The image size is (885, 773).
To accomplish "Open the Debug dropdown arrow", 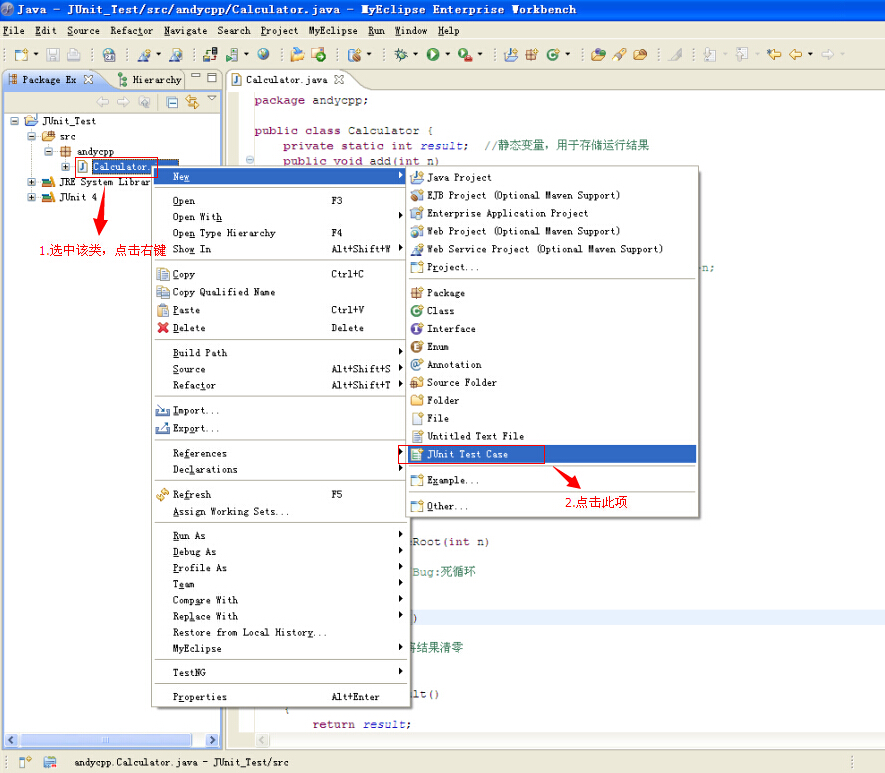I will click(415, 54).
